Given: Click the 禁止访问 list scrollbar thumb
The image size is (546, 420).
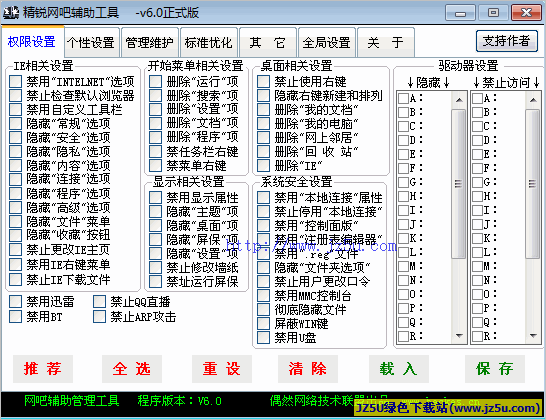Looking at the screenshot, I should pyautogui.click(x=533, y=184).
